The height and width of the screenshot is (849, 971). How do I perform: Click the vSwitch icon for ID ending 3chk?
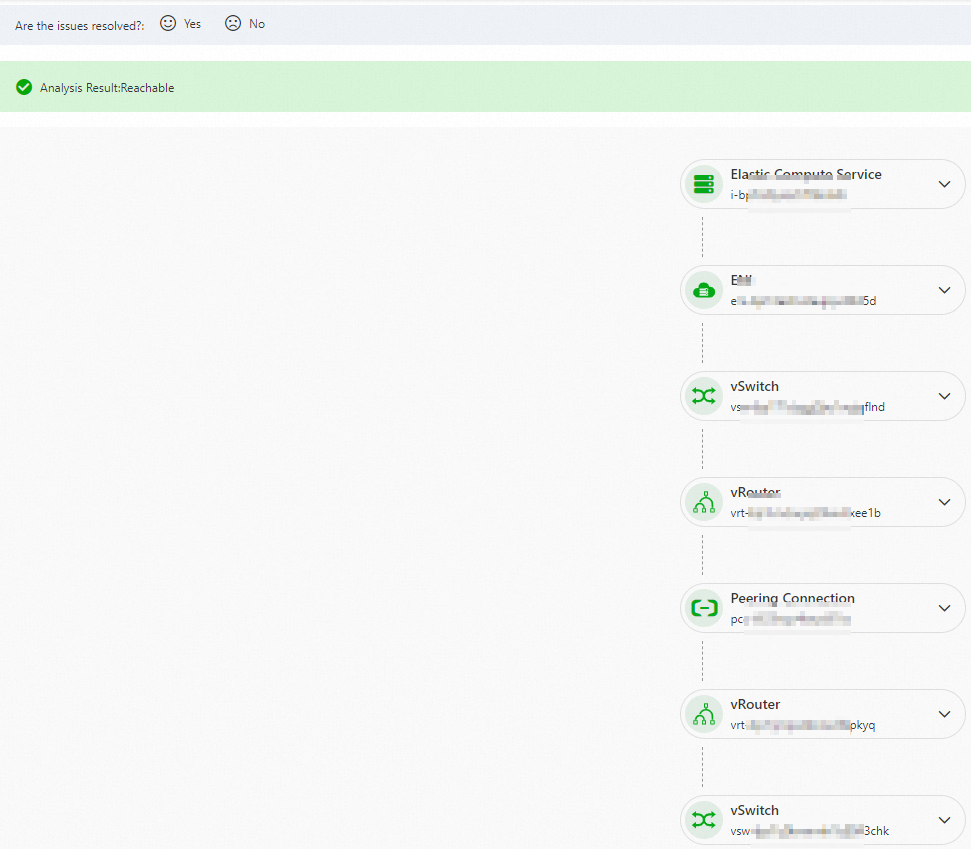(704, 820)
